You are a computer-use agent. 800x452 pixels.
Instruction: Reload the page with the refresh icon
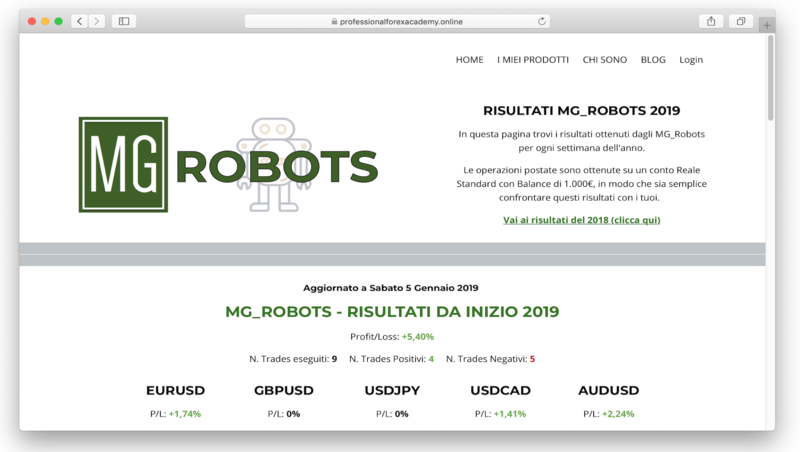tap(542, 21)
